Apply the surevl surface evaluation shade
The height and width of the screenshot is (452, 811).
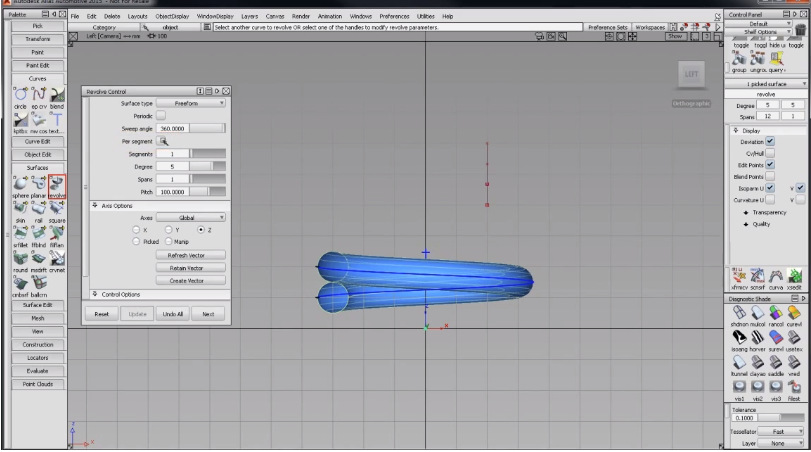pyautogui.click(x=776, y=337)
